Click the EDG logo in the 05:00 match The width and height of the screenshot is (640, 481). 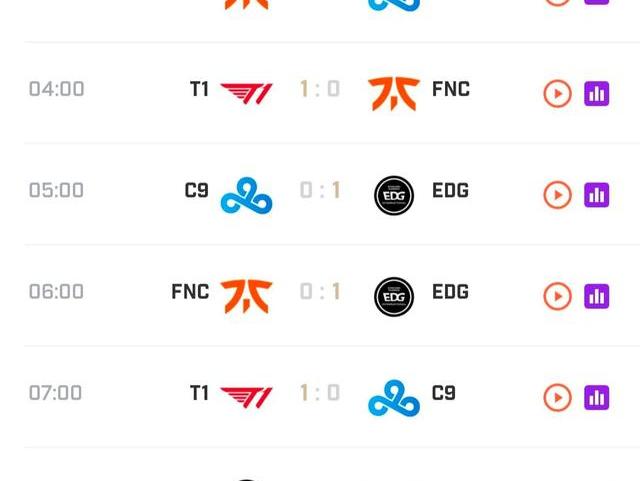point(393,195)
